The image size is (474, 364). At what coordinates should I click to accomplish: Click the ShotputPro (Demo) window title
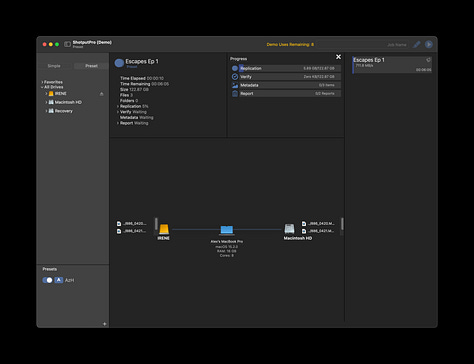point(92,42)
